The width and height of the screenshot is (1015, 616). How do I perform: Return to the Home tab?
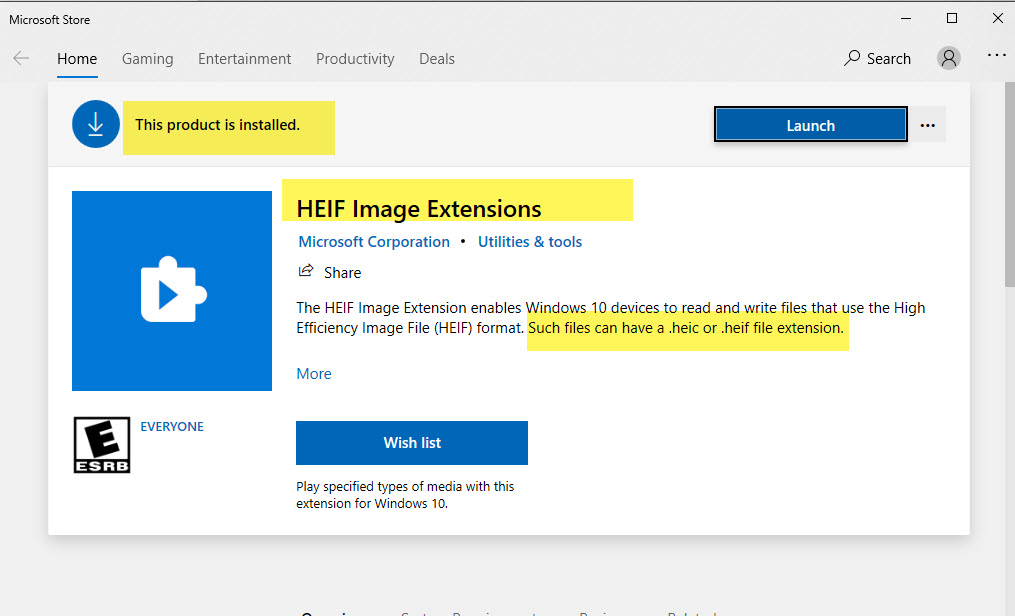tap(77, 59)
